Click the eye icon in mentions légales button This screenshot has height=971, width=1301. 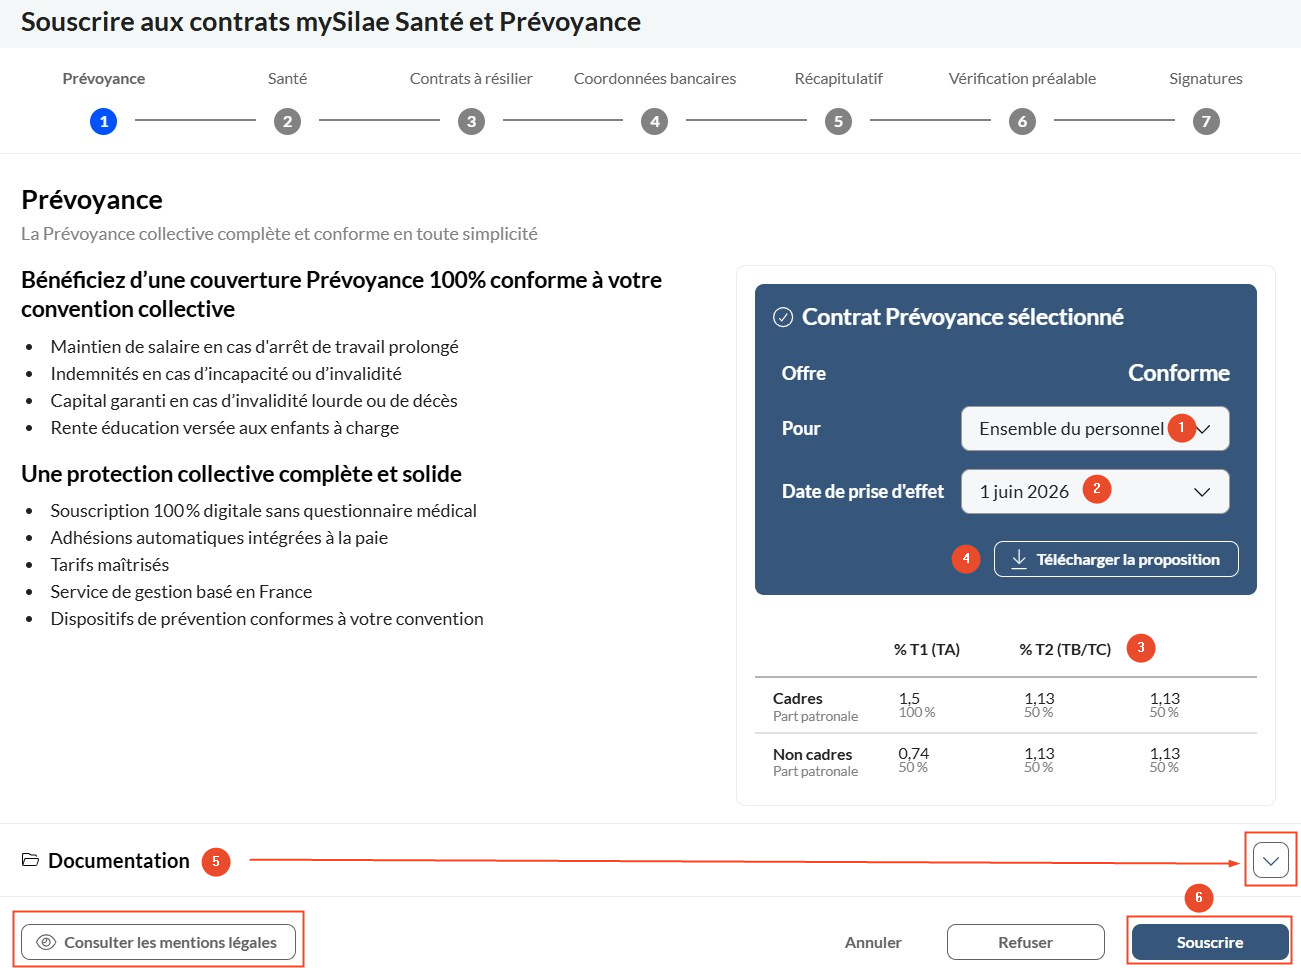point(46,942)
